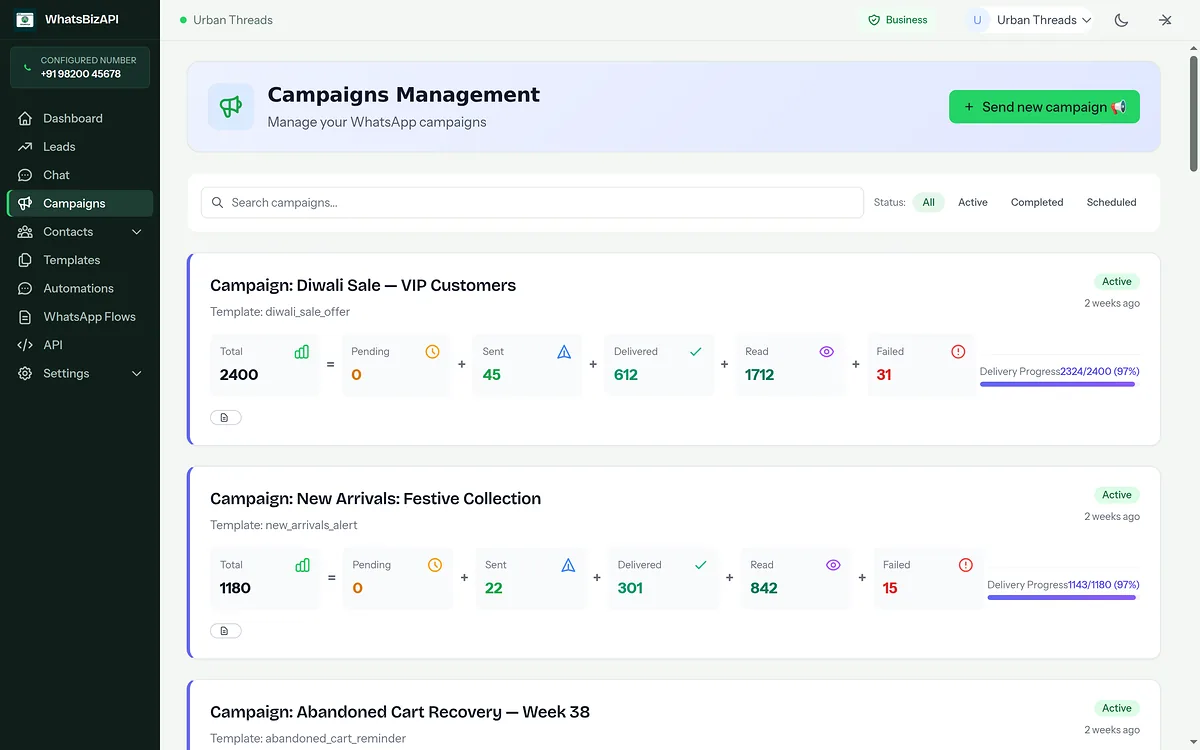Click the Urban Threads workspace label with green dot
This screenshot has width=1200, height=750.
point(226,20)
